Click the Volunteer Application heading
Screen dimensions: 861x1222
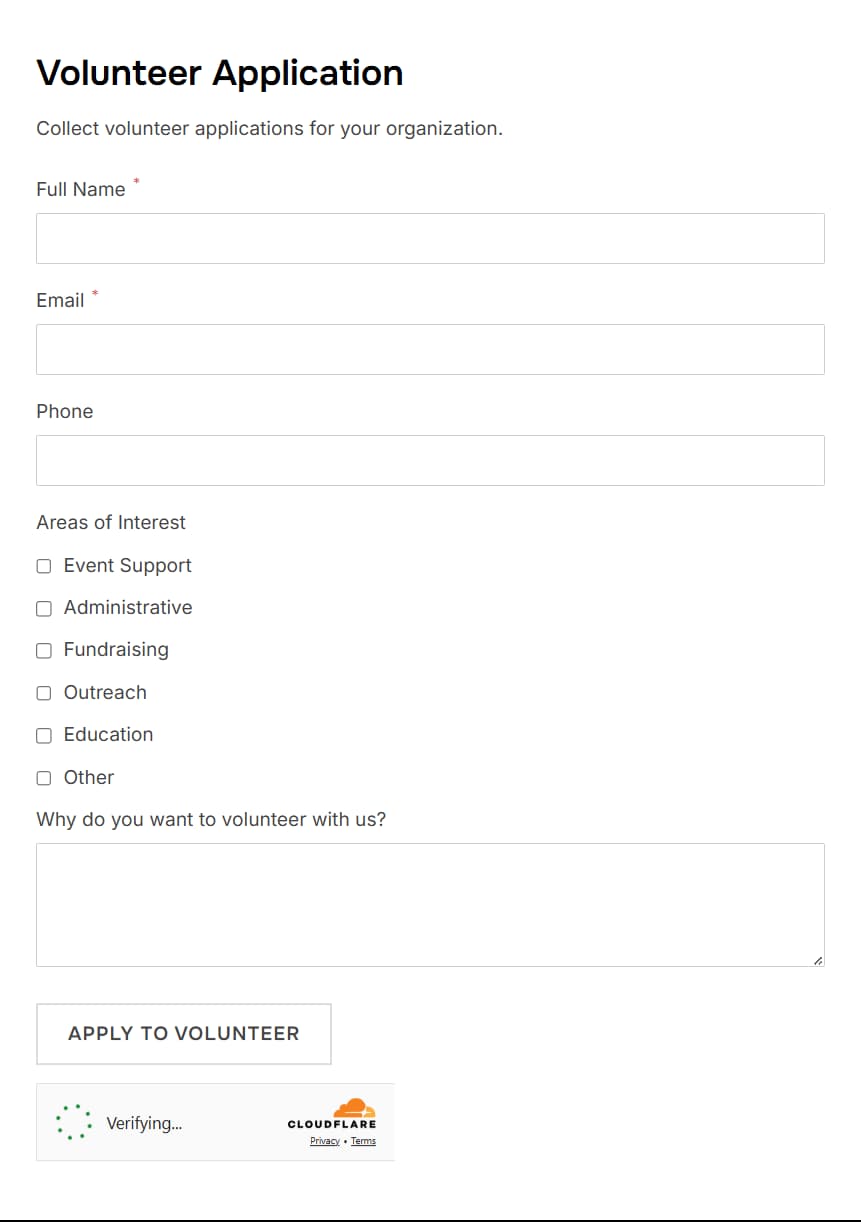point(219,72)
